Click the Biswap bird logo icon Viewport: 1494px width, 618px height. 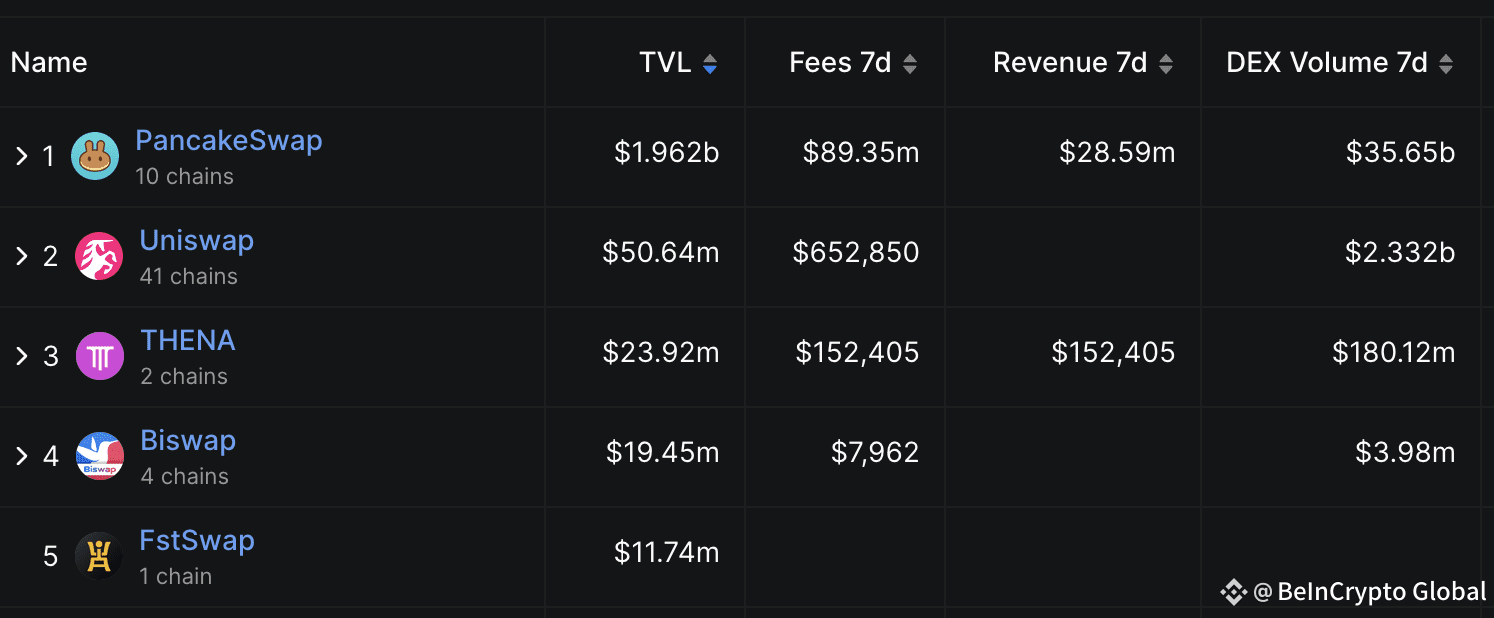click(x=100, y=456)
